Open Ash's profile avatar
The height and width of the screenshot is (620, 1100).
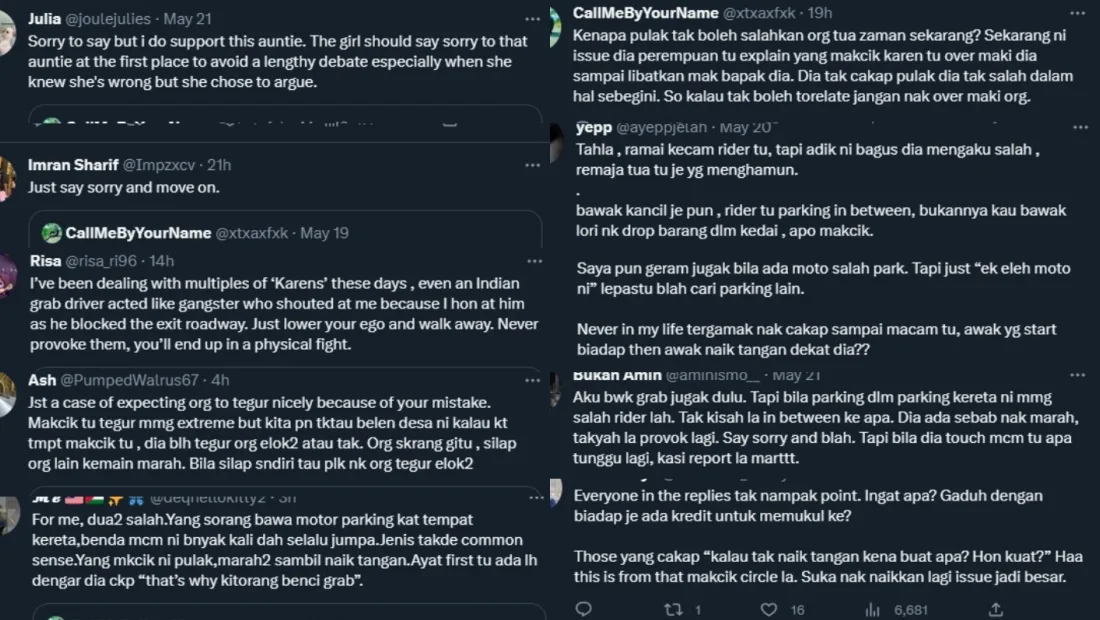click(x=7, y=395)
